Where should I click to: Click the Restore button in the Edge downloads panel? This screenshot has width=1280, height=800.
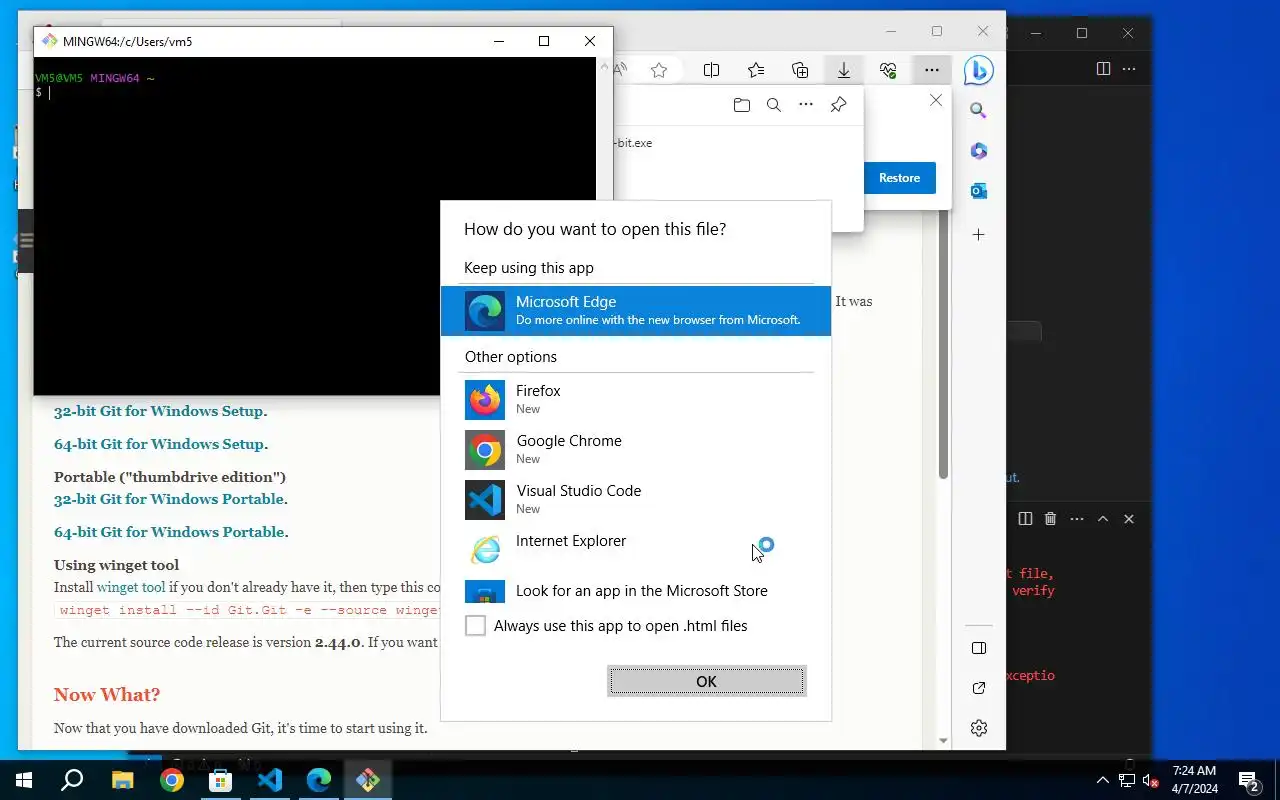click(x=899, y=178)
